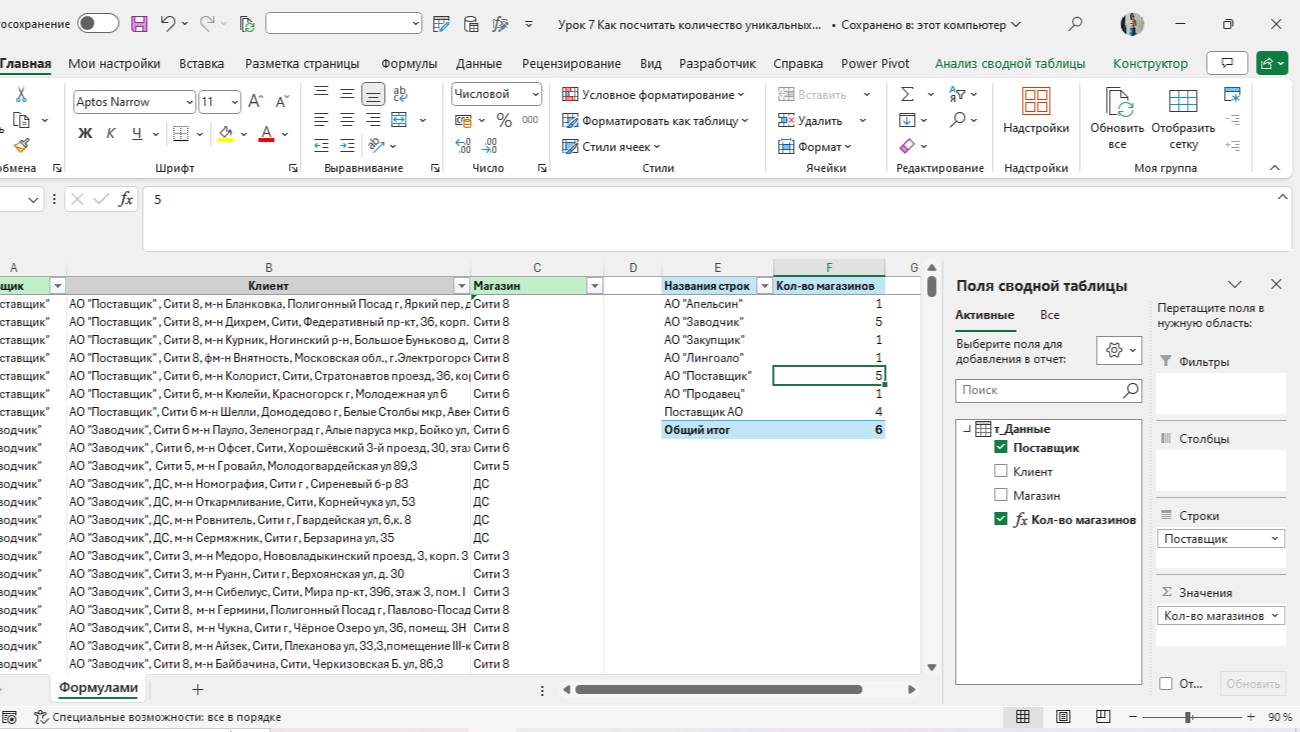Click Отобразить сетку grid icon
This screenshot has height=732, width=1300.
click(x=1183, y=102)
